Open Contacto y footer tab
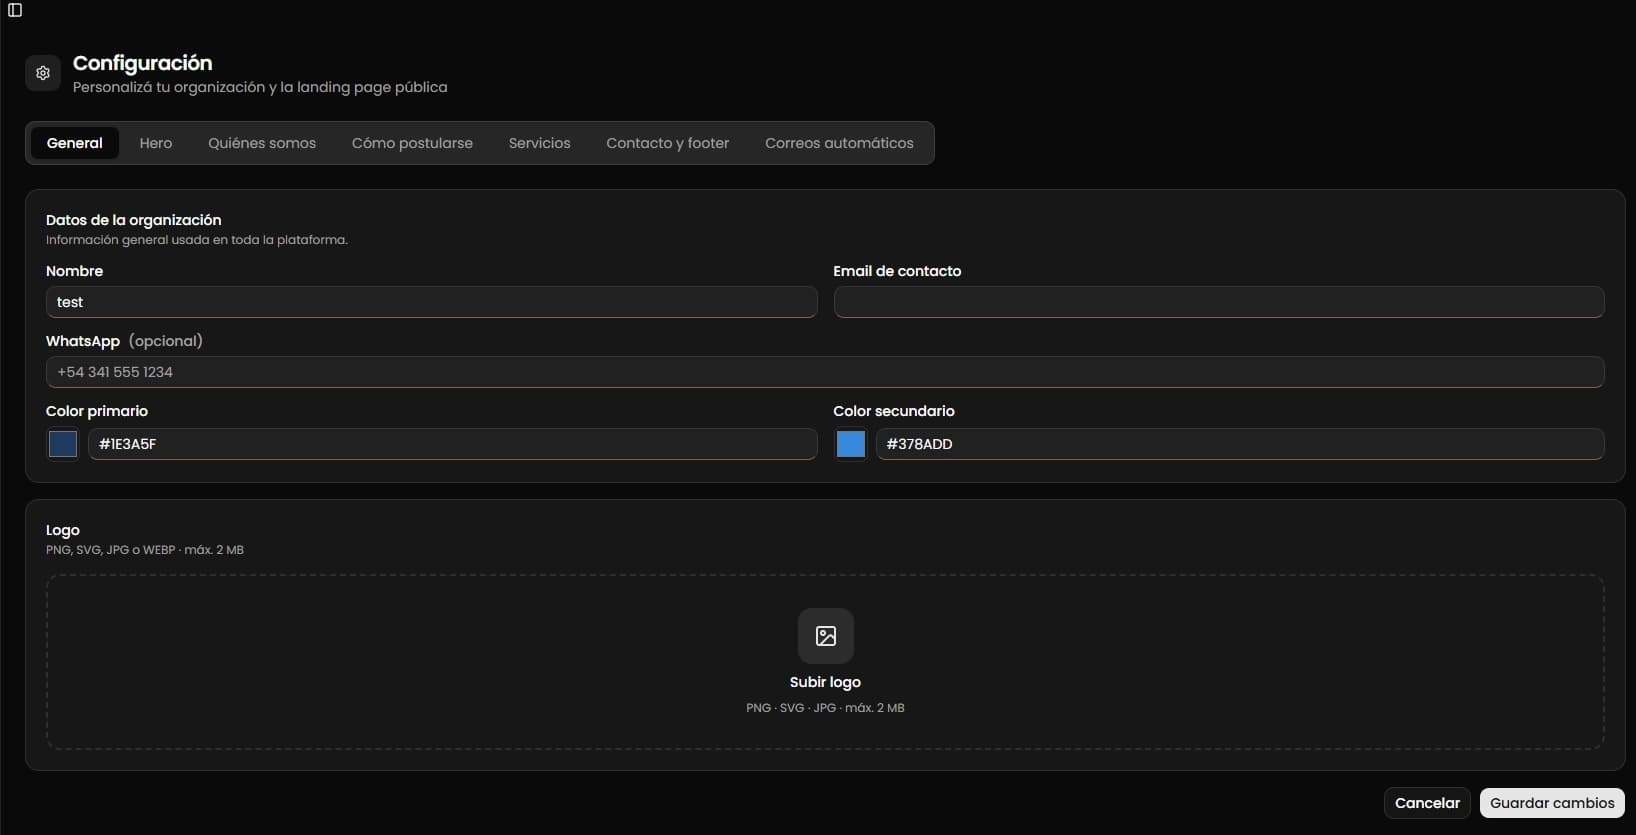1636x835 pixels. (x=668, y=143)
